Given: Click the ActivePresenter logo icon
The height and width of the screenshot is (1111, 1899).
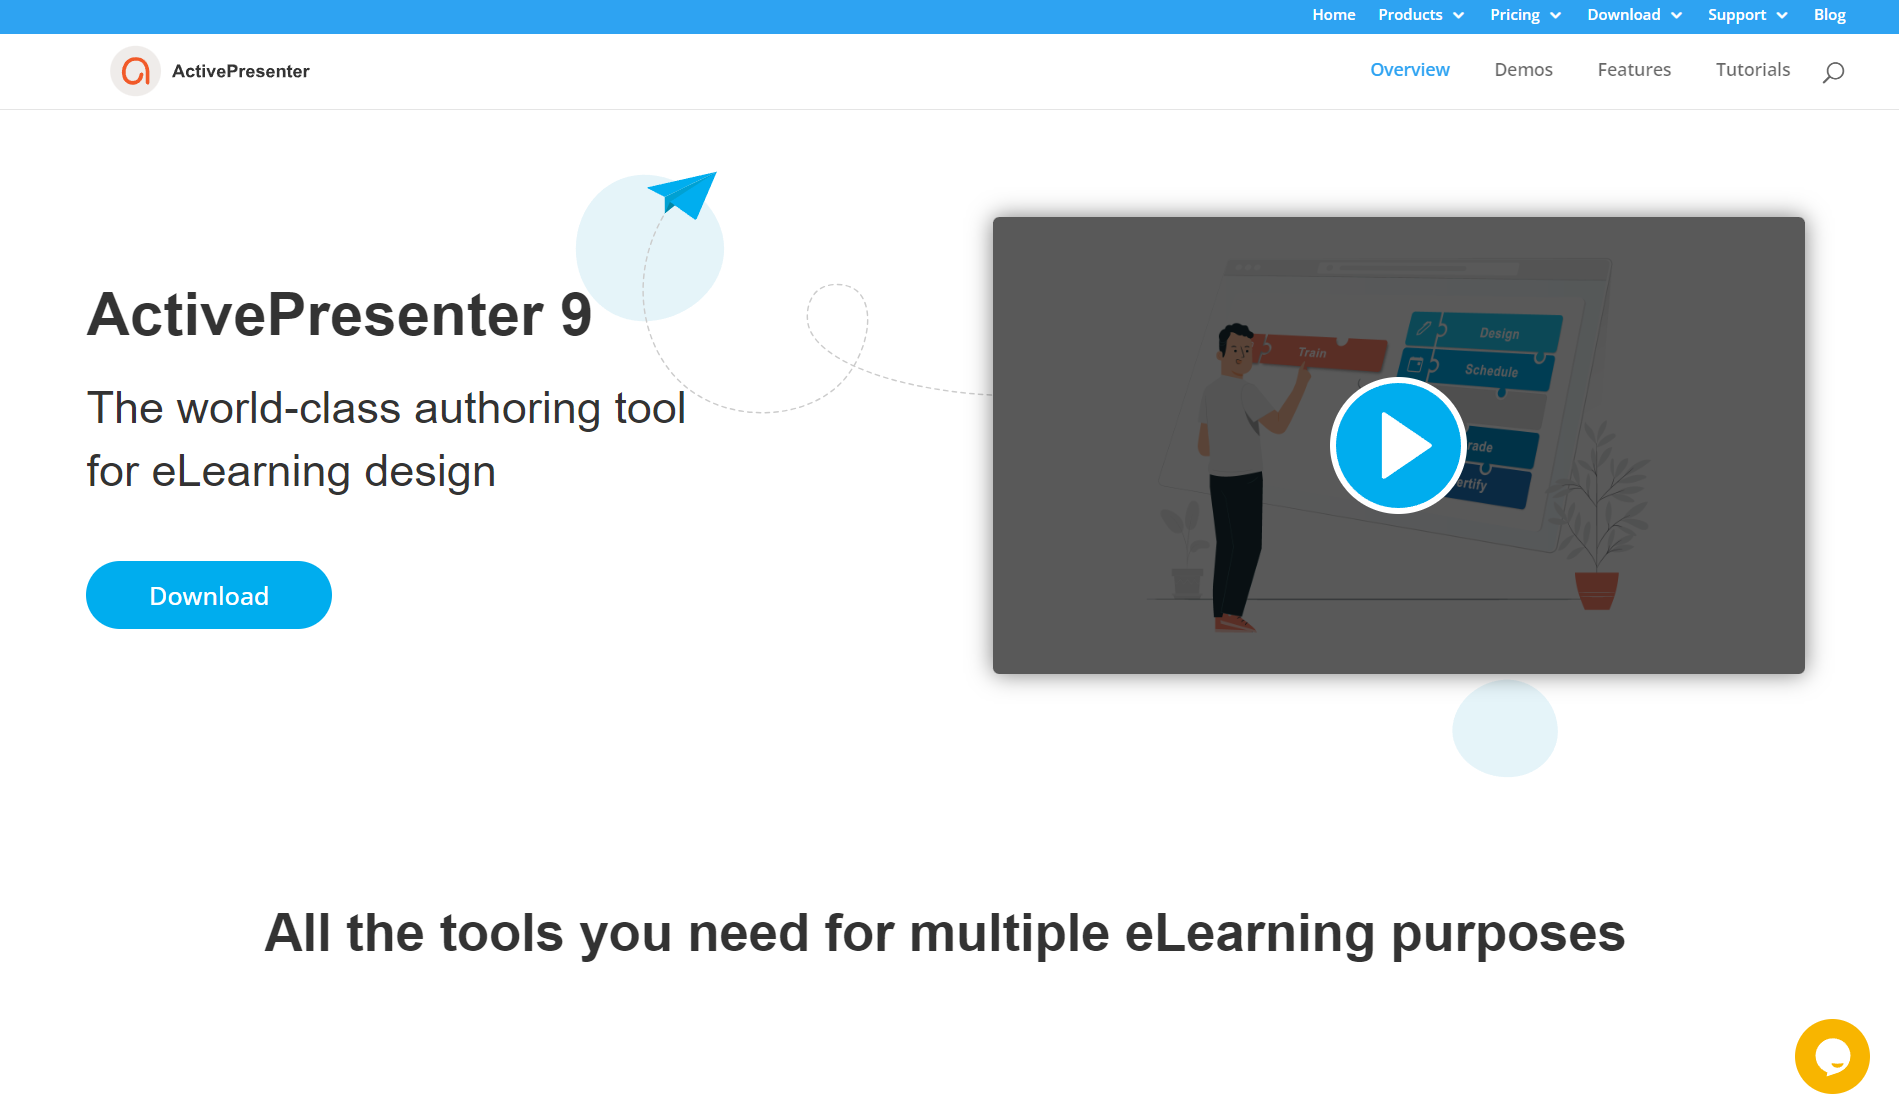Looking at the screenshot, I should coord(135,71).
